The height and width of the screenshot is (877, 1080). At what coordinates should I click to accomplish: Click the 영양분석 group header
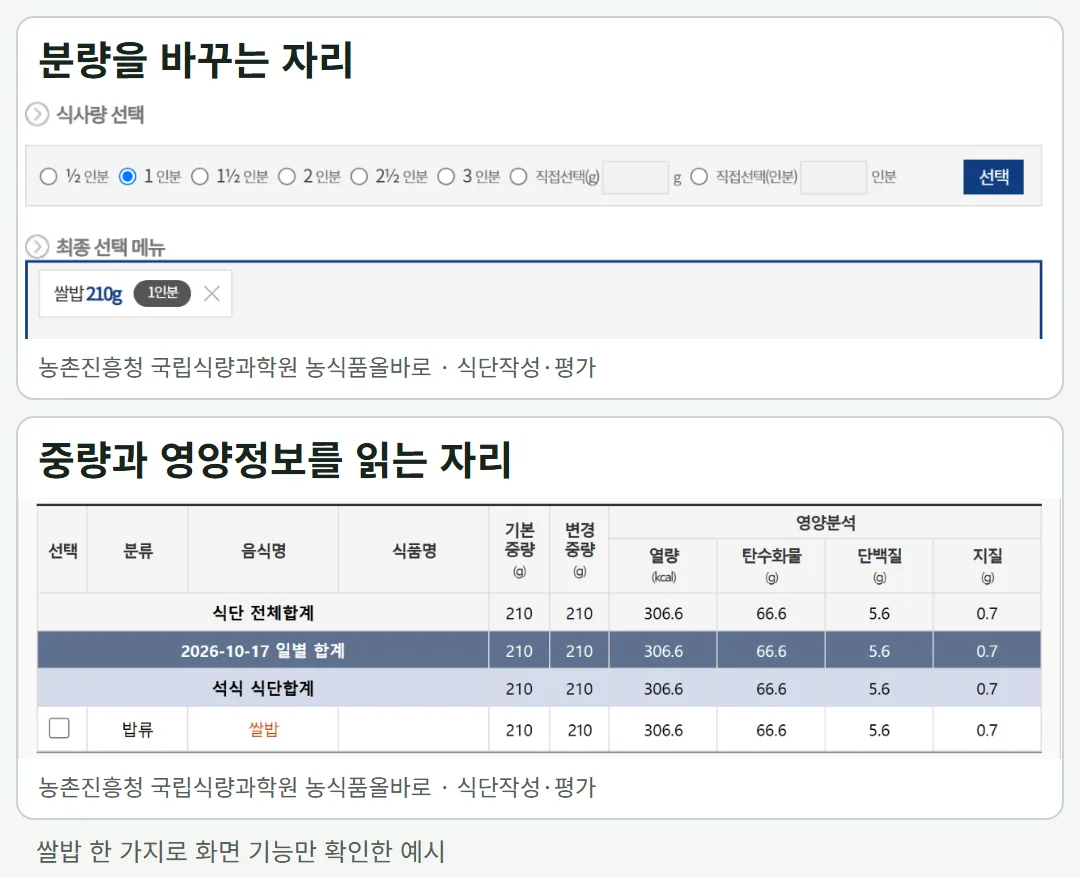tap(825, 523)
